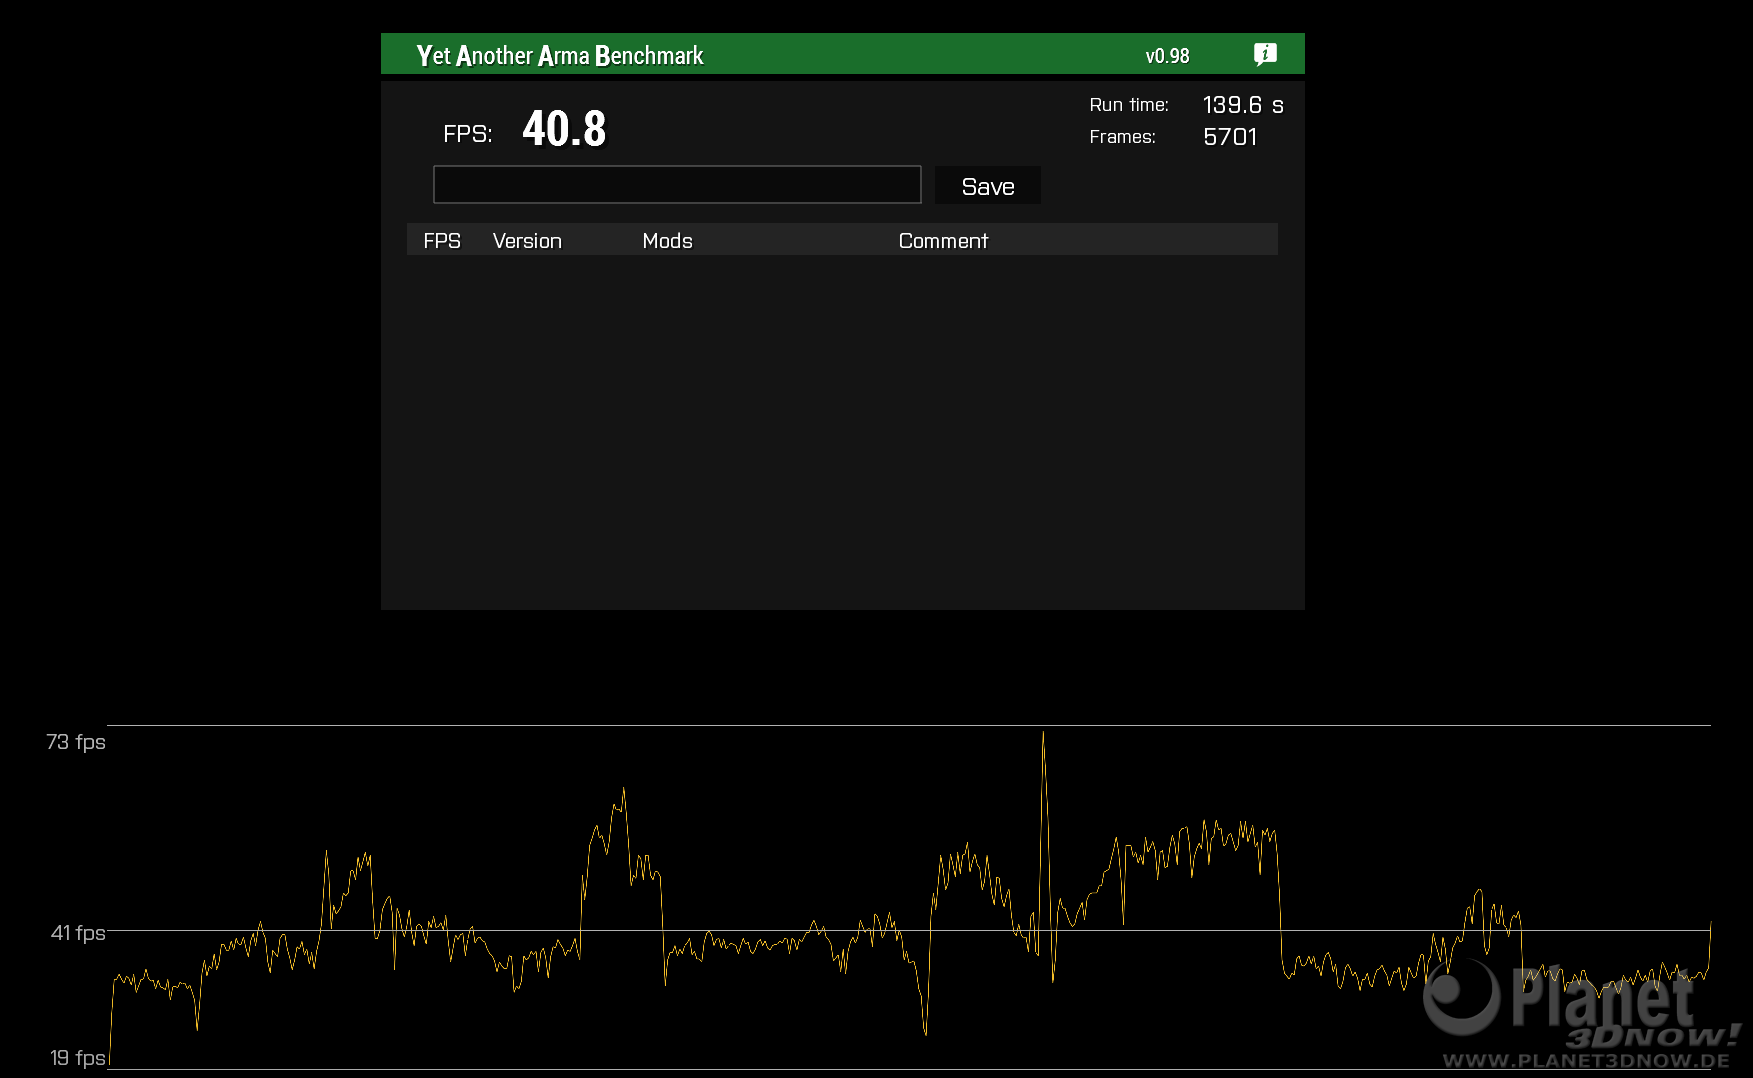Click the 40.8 FPS result value
This screenshot has height=1078, width=1753.
click(x=564, y=129)
